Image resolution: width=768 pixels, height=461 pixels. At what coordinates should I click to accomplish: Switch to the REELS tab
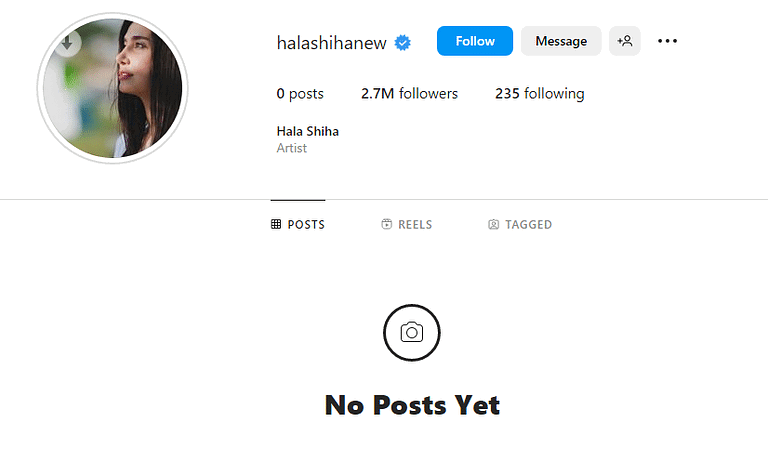point(407,224)
